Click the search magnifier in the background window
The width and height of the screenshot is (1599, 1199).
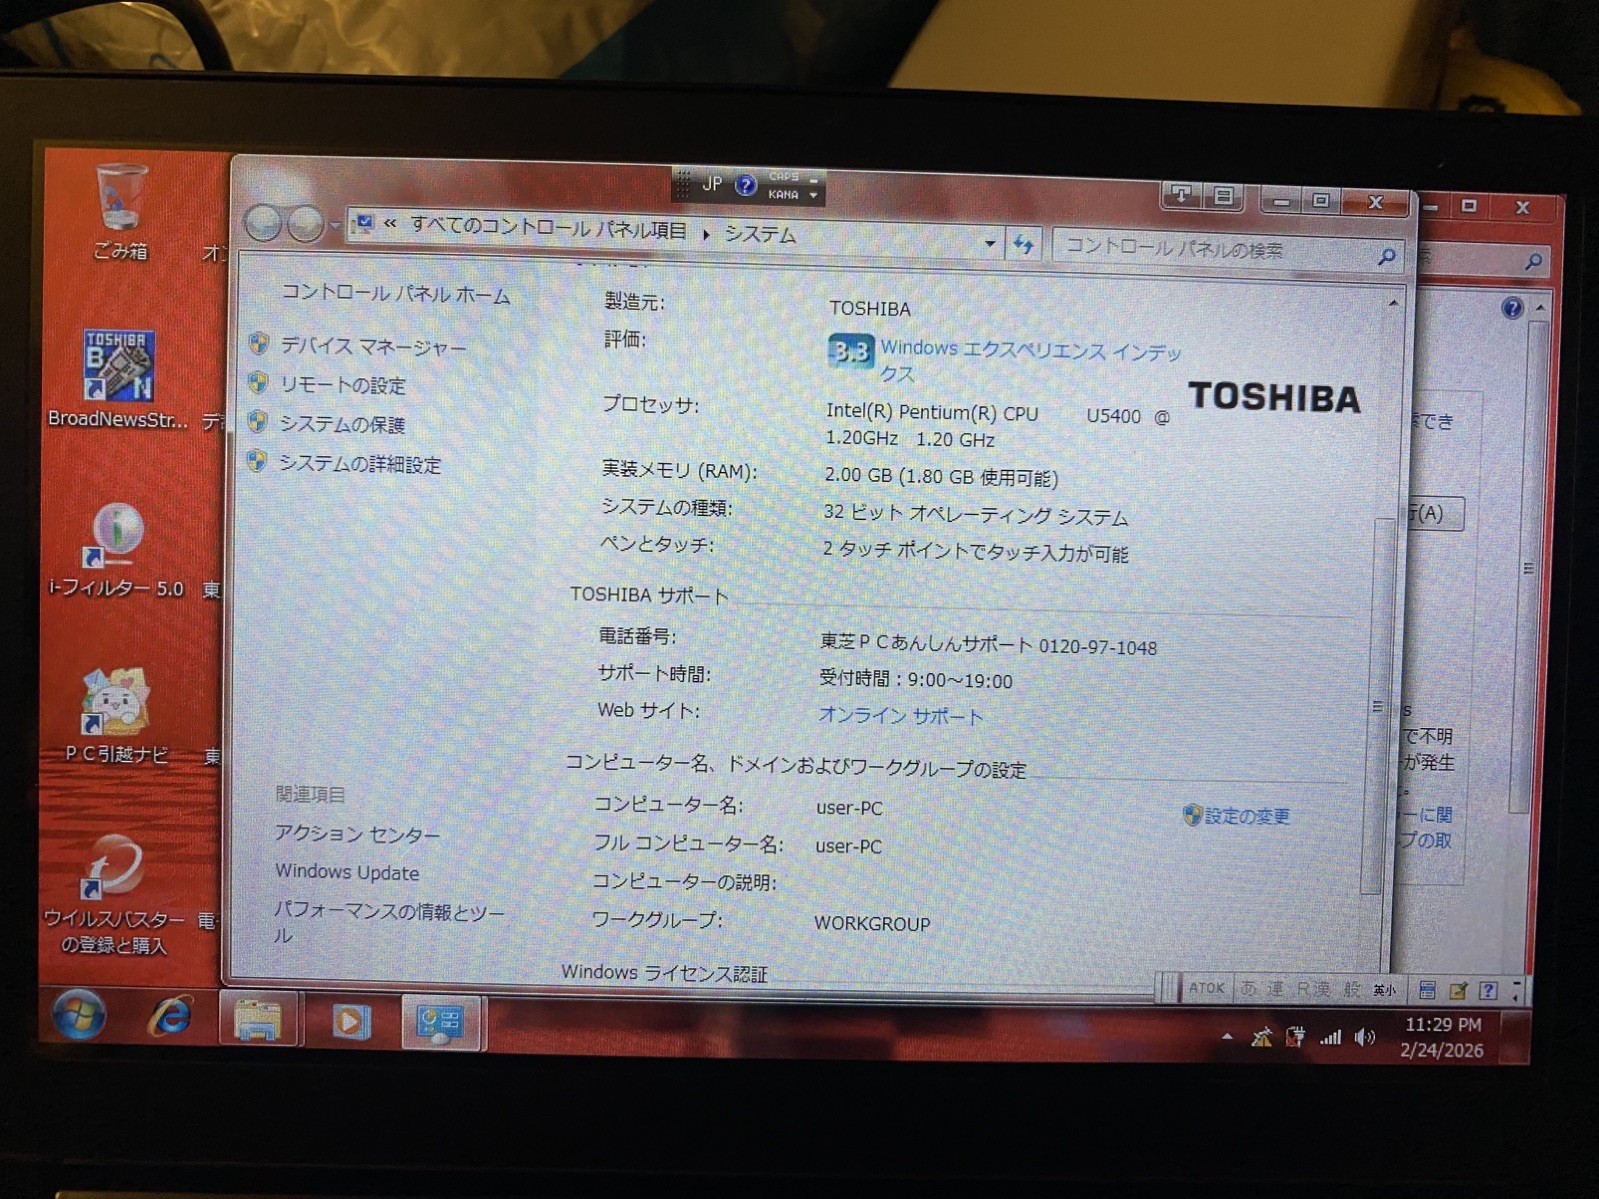[1534, 261]
